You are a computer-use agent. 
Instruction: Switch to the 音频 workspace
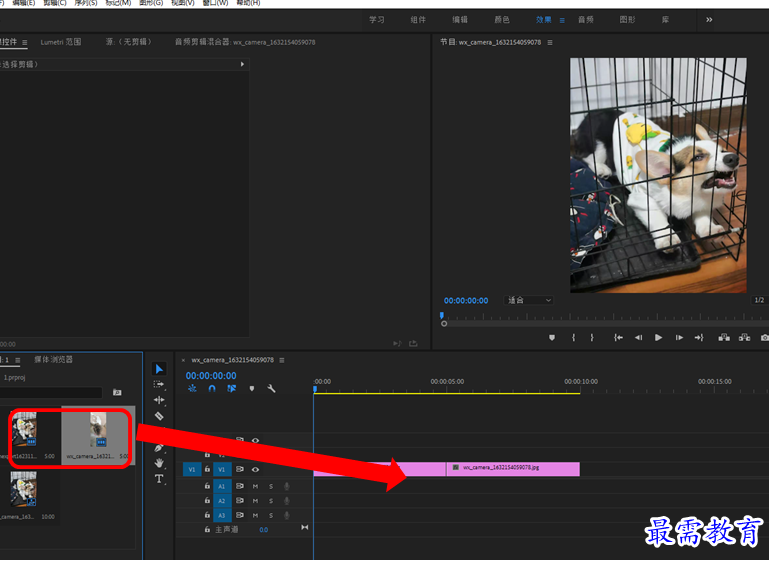point(586,20)
